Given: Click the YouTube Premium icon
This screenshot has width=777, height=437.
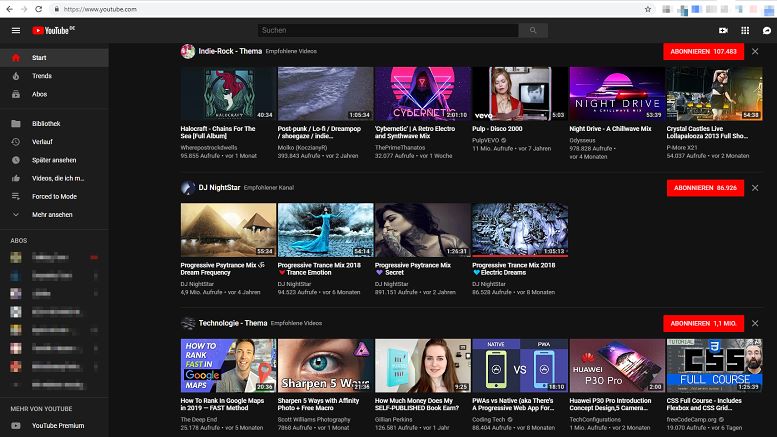Looking at the screenshot, I should (x=16, y=426).
